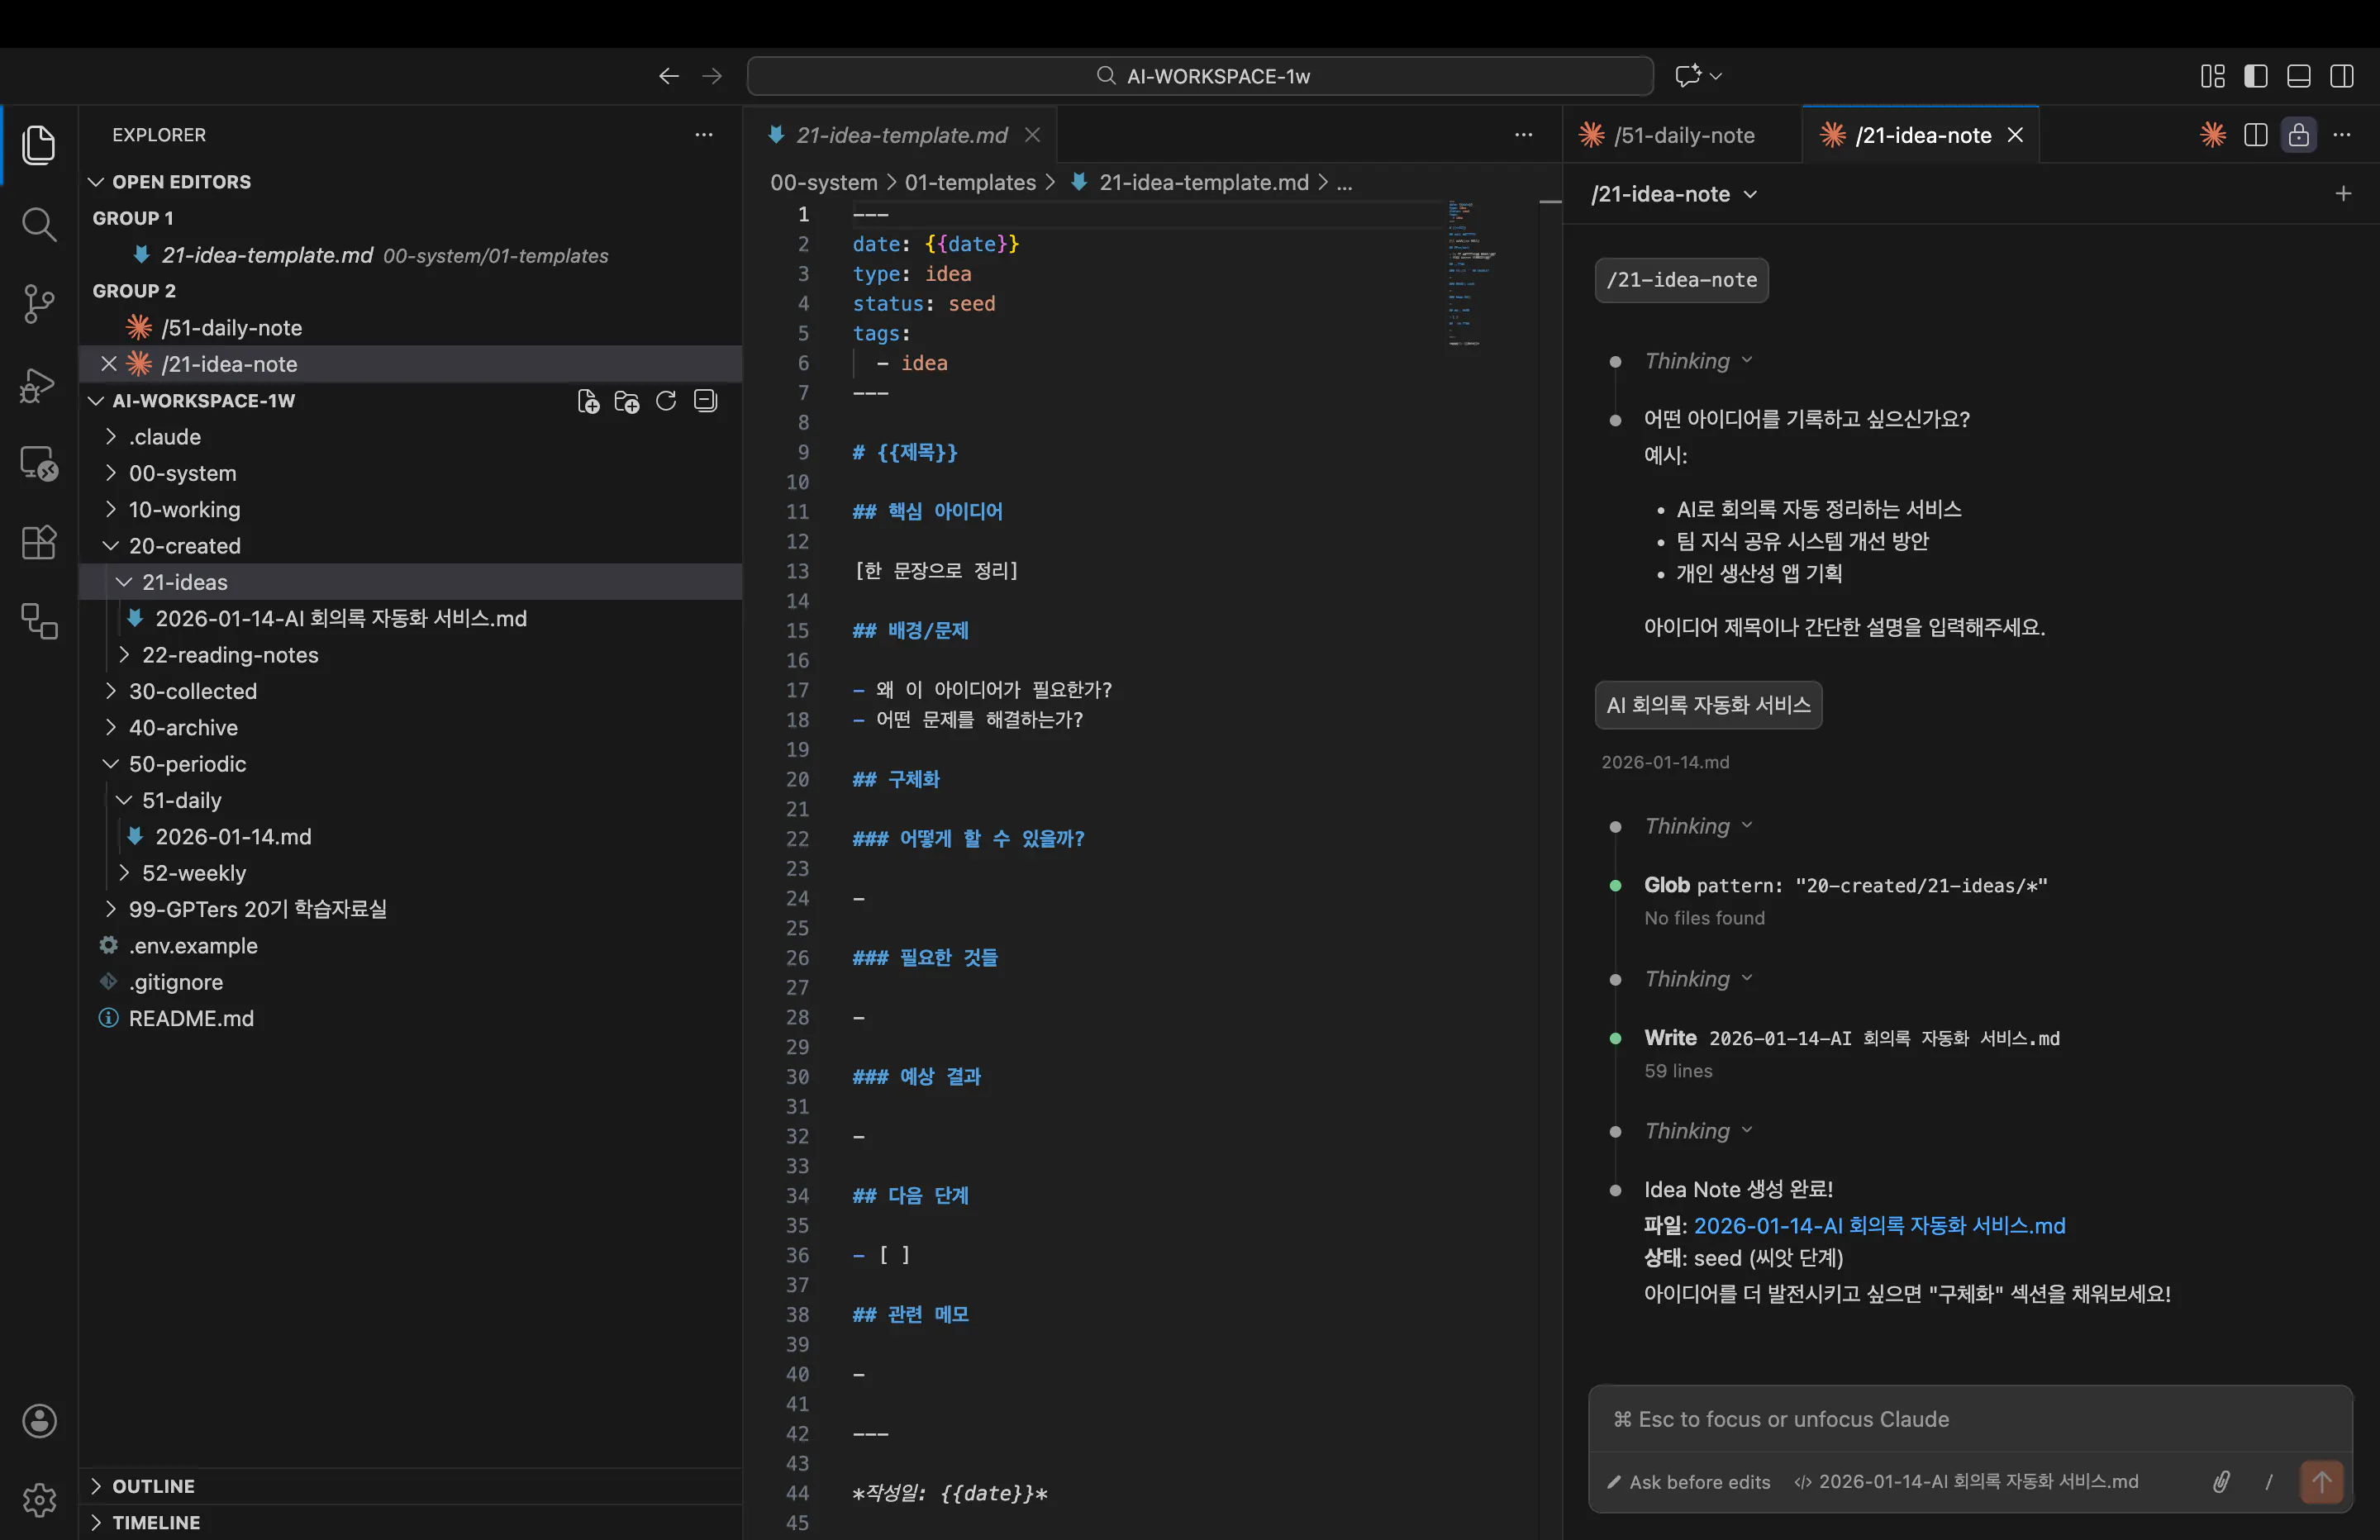Viewport: 2380px width, 1540px height.
Task: Expand the 22-reading-notes folder
Action: [229, 655]
